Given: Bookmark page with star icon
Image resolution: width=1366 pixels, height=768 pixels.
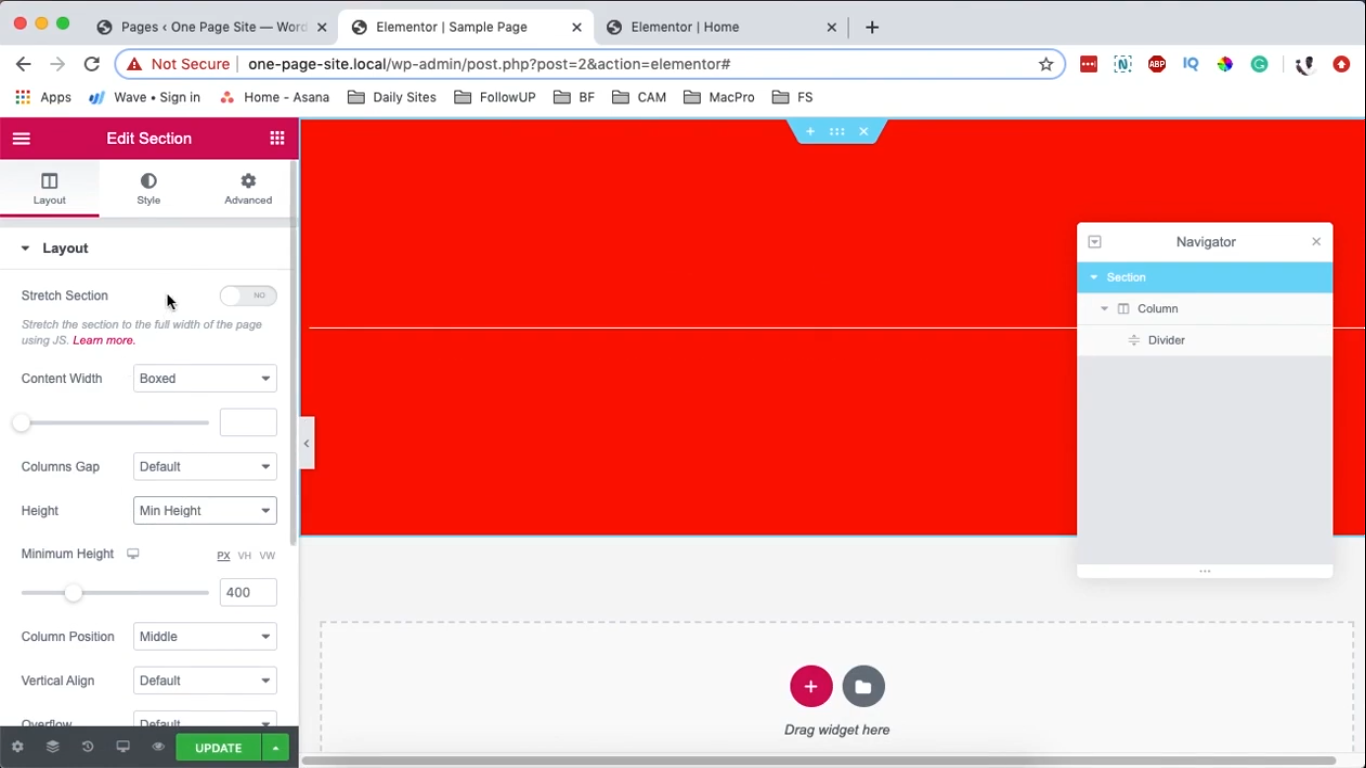Looking at the screenshot, I should [x=1046, y=64].
